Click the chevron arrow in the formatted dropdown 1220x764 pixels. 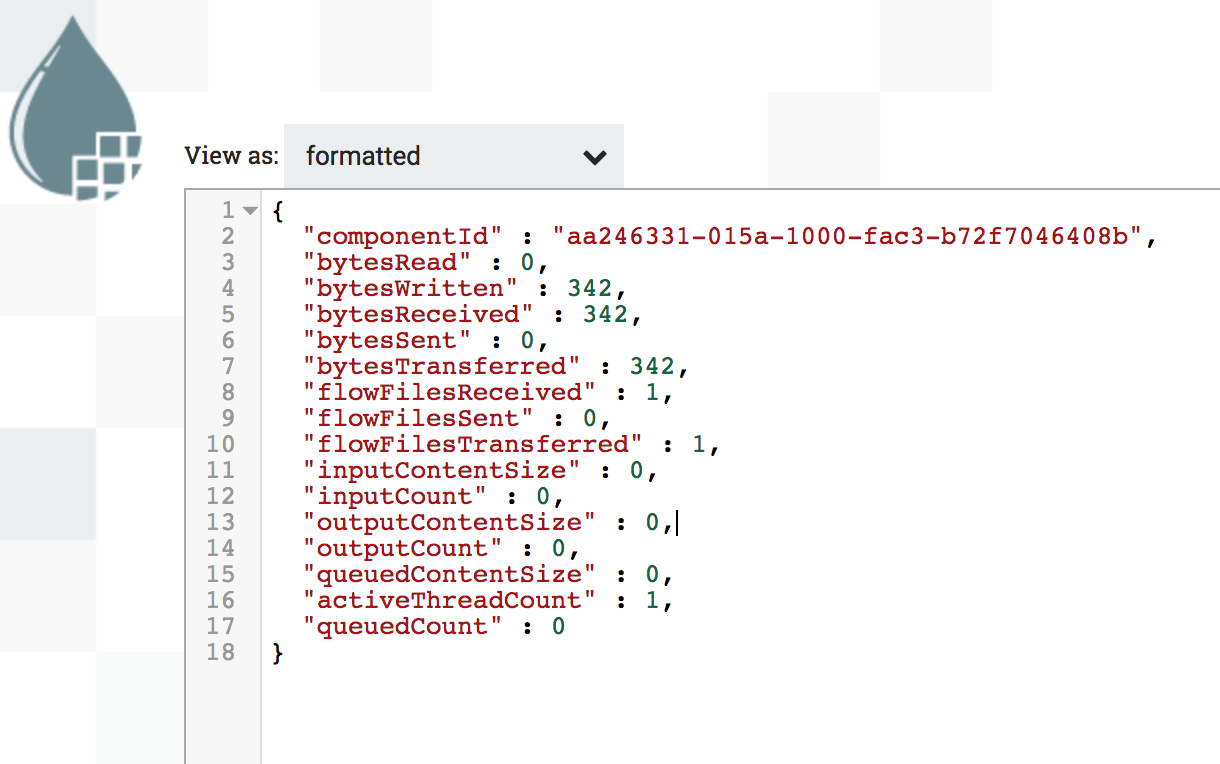coord(595,158)
